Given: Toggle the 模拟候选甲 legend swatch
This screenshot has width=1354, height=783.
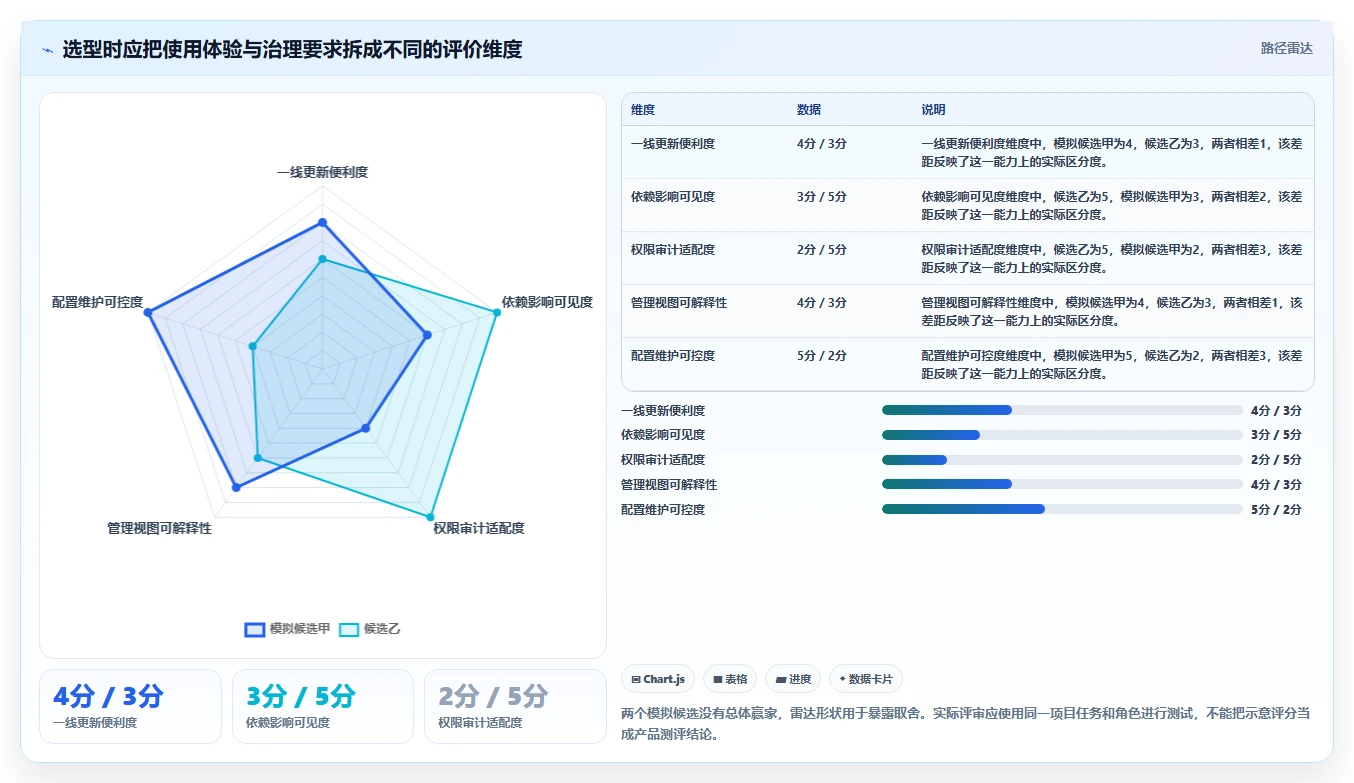Looking at the screenshot, I should click(255, 629).
